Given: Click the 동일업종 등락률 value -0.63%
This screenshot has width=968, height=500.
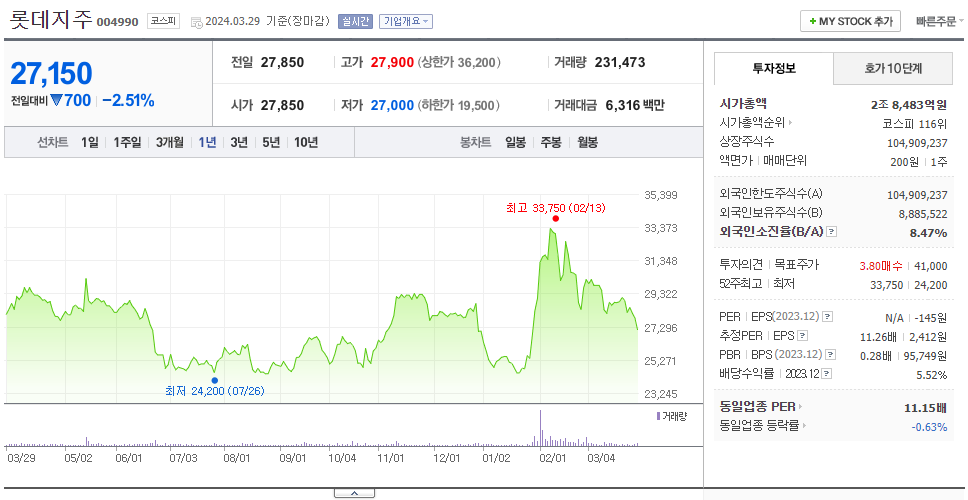Looking at the screenshot, I should 929,427.
